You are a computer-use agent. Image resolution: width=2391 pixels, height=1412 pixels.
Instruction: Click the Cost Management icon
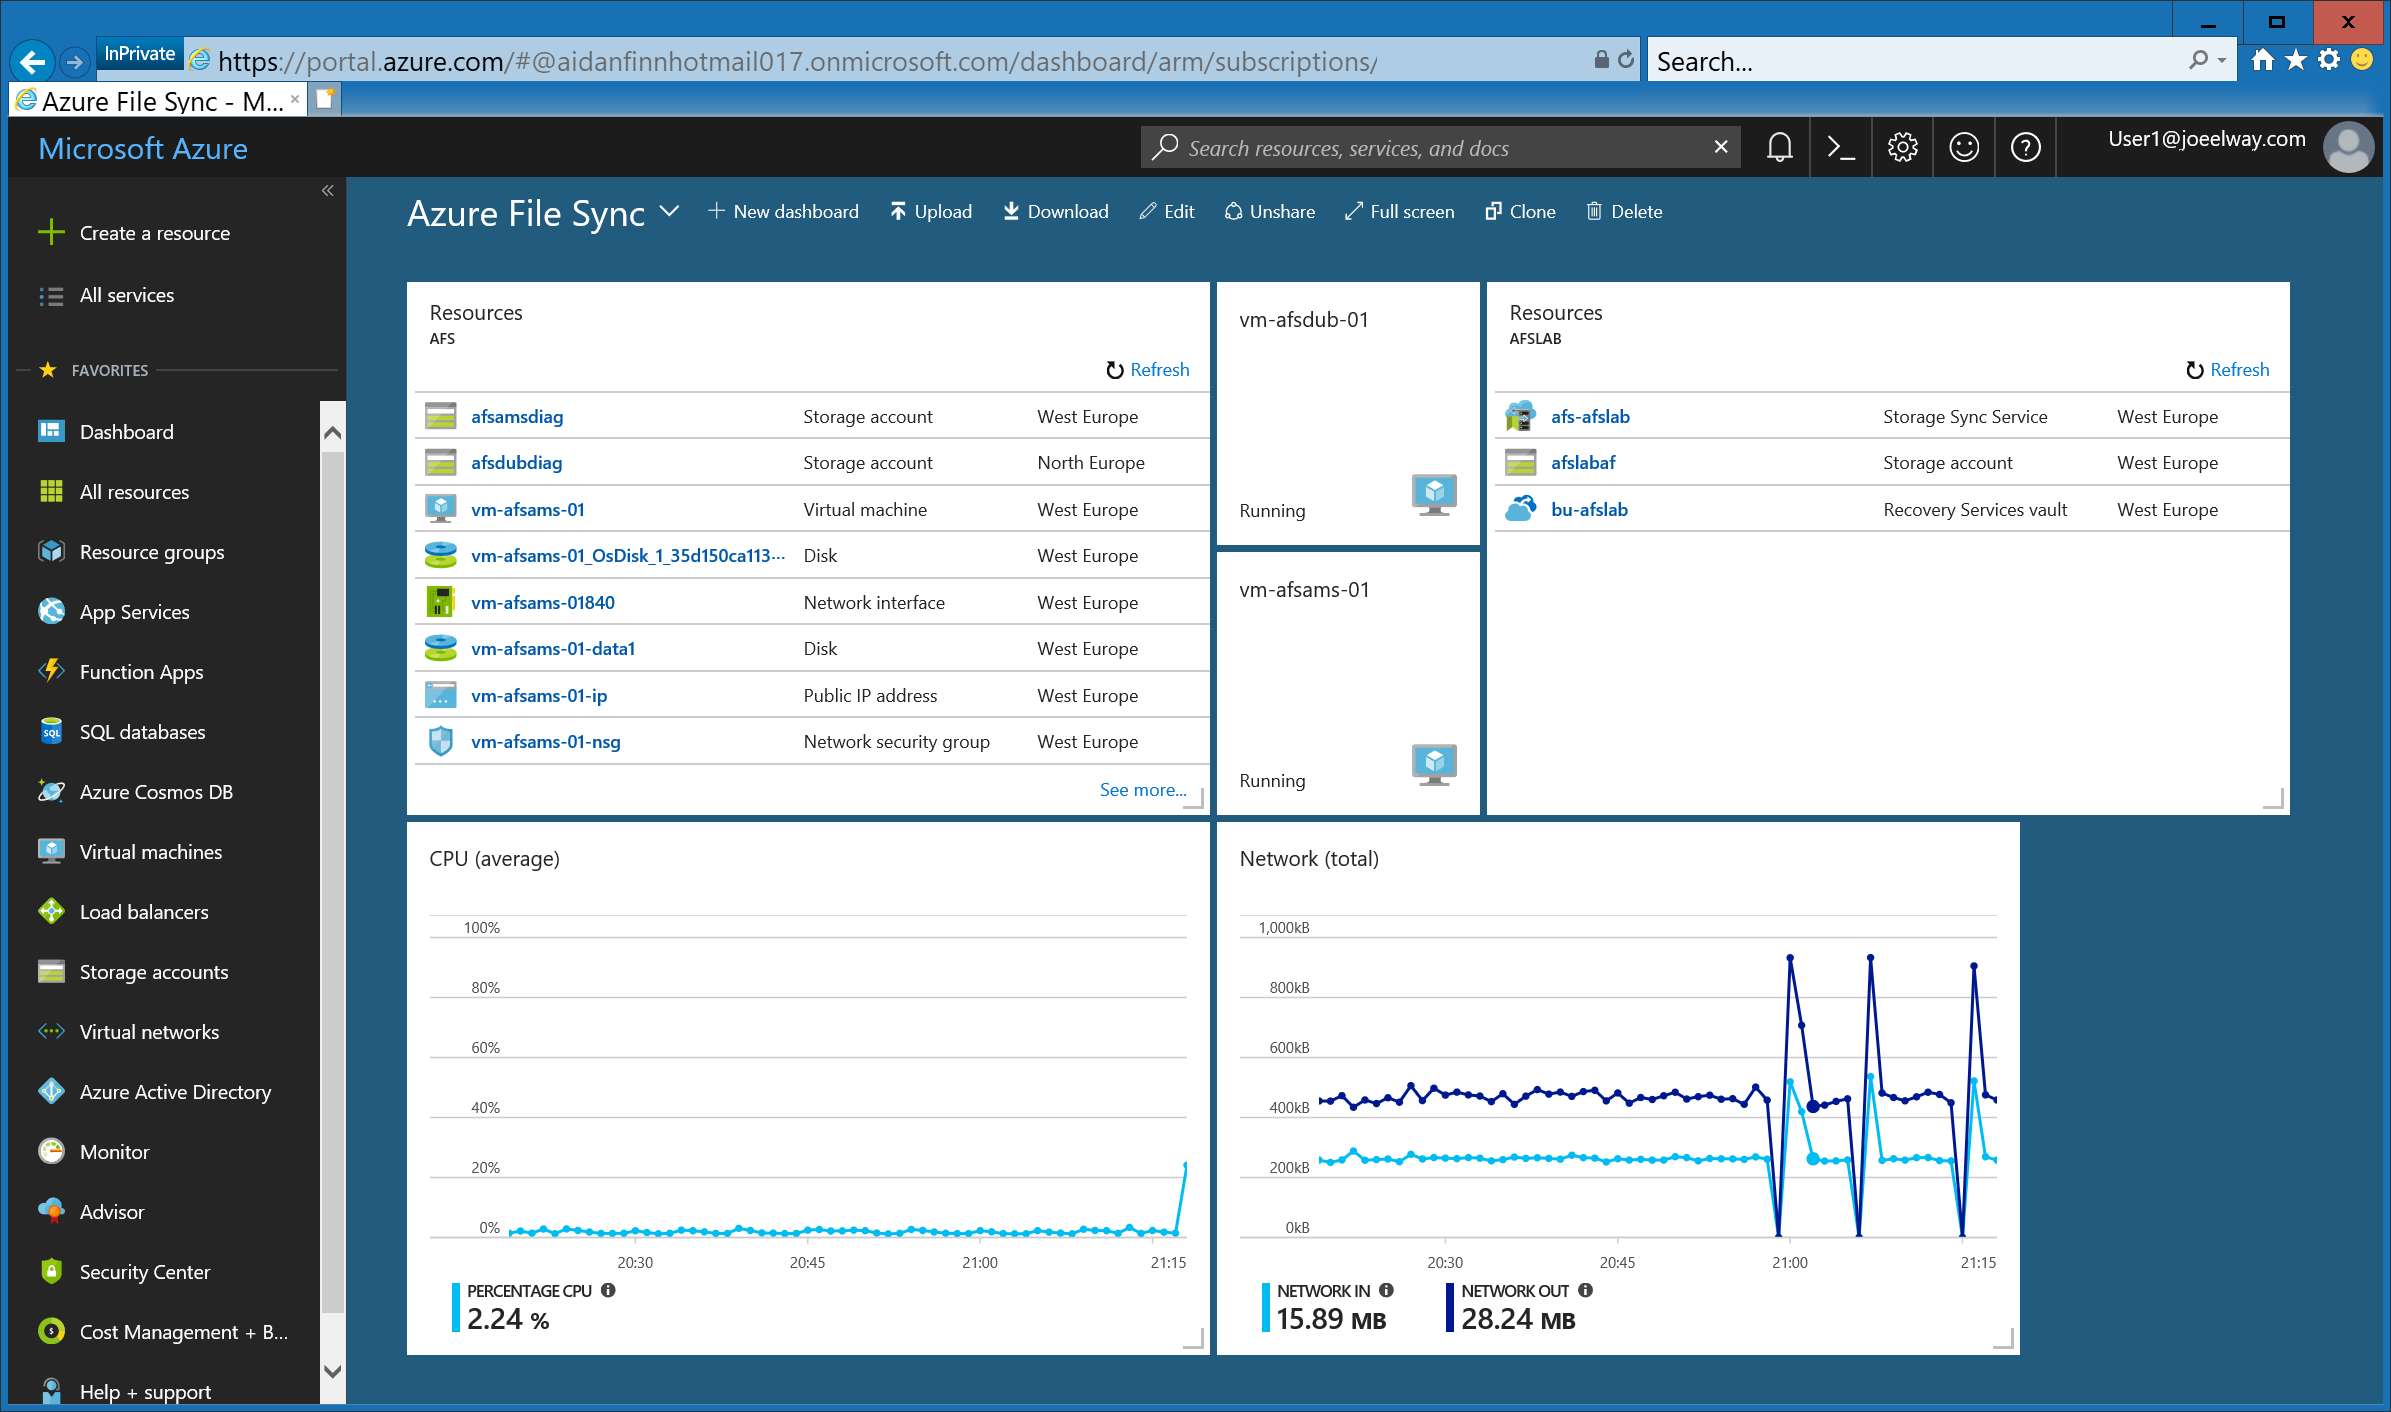(x=51, y=1331)
